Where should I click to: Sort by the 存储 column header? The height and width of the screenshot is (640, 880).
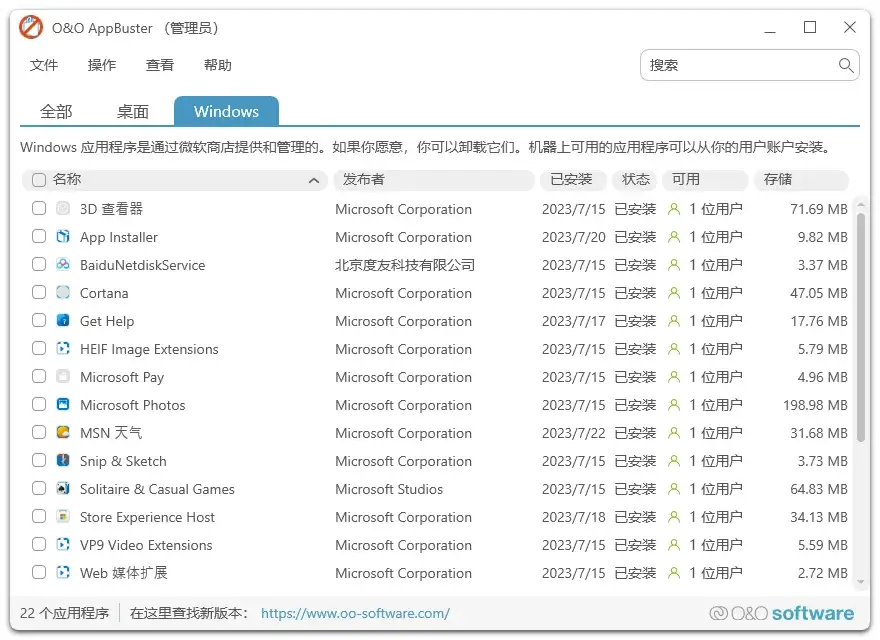pos(801,180)
